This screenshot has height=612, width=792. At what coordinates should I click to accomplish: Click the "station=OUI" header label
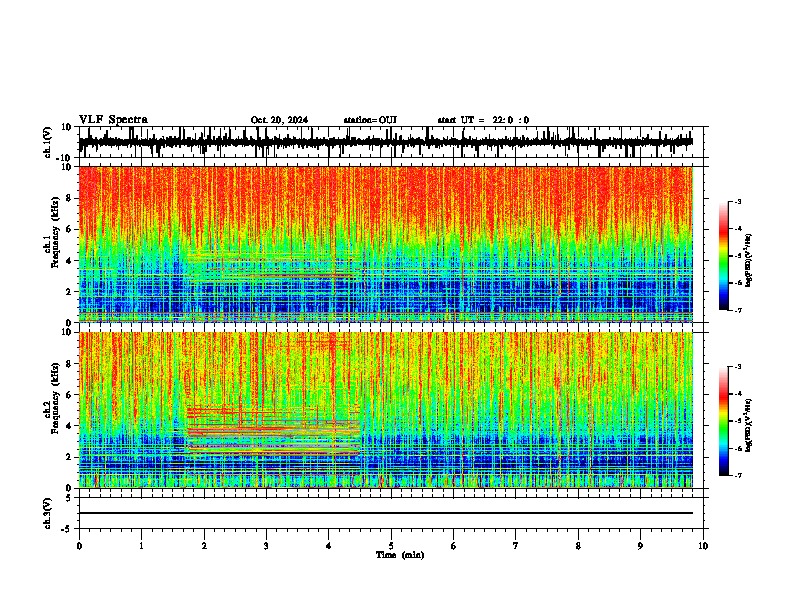click(x=370, y=120)
